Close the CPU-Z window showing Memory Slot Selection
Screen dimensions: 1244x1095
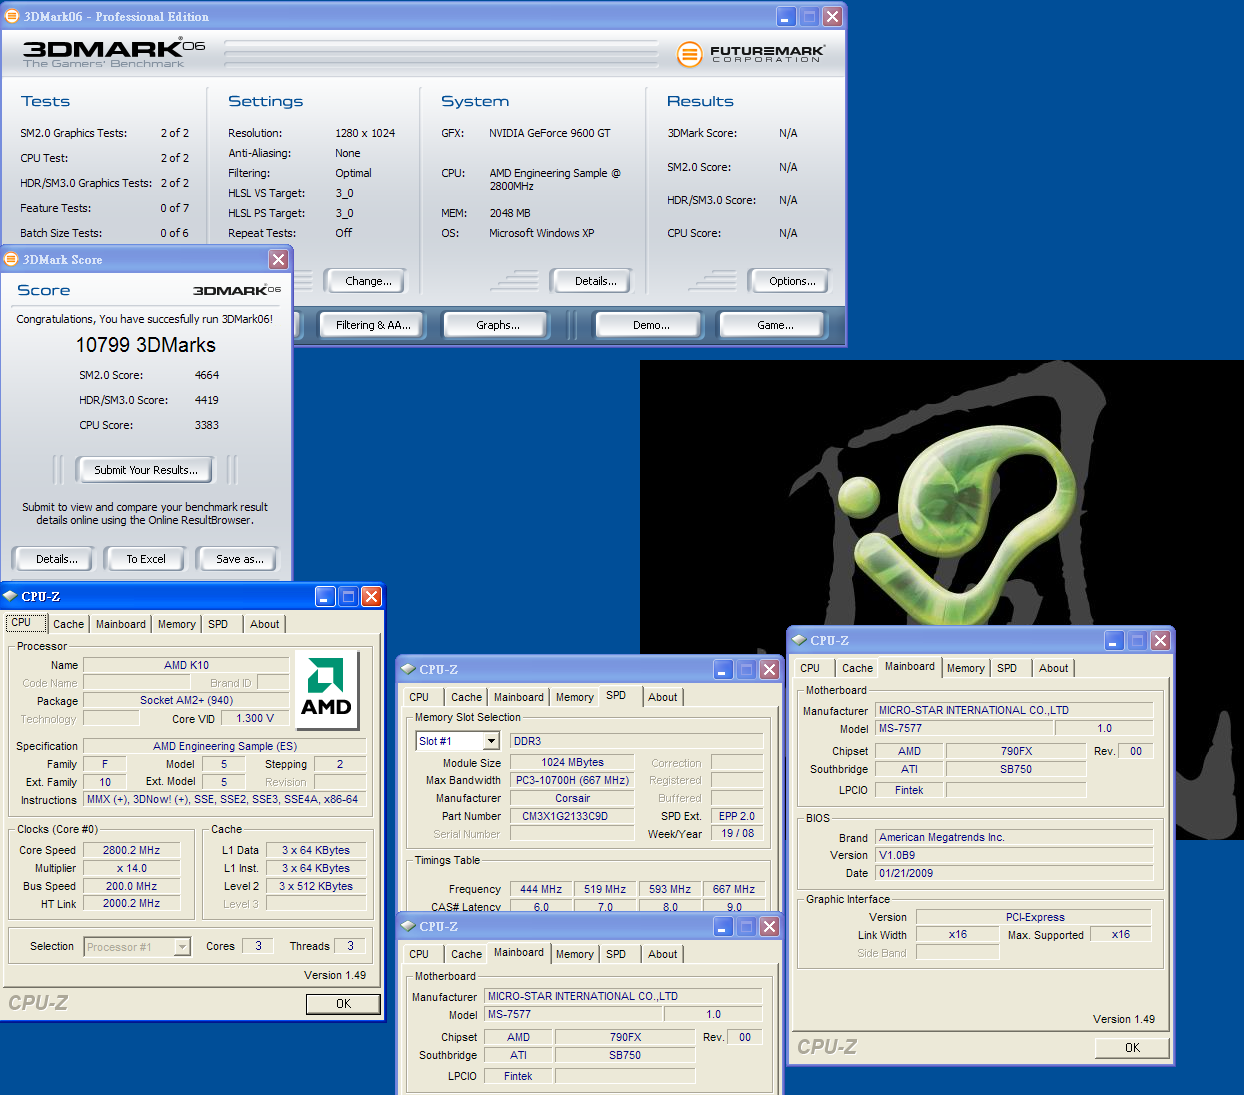pyautogui.click(x=769, y=669)
